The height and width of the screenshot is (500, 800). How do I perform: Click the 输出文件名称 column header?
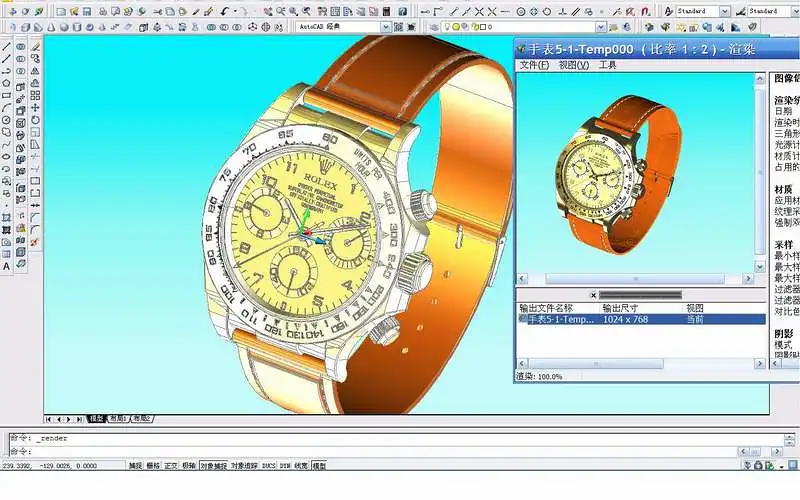[546, 308]
